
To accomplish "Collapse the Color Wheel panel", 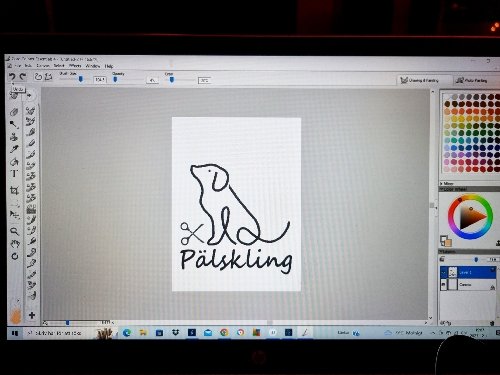I will 454,189.
